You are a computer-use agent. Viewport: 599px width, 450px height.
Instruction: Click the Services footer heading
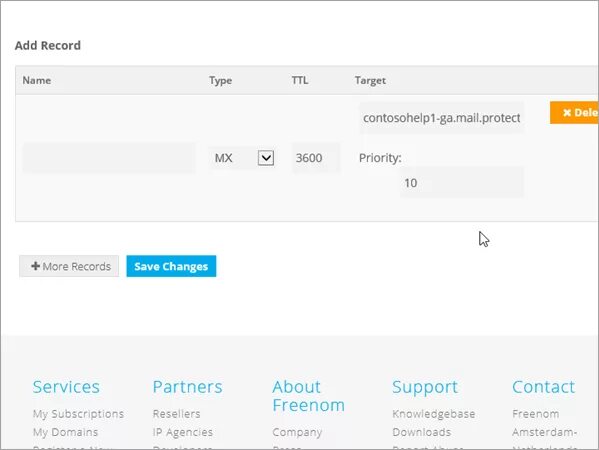pyautogui.click(x=66, y=387)
